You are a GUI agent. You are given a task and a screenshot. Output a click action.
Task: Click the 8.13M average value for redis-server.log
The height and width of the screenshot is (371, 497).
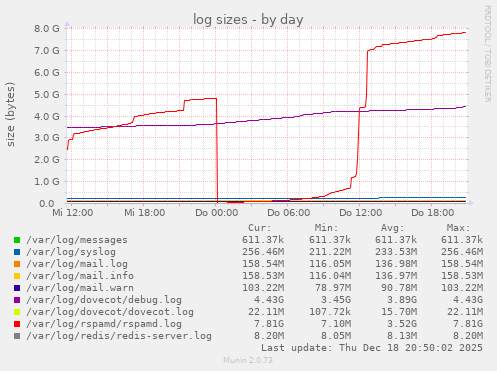click(401, 336)
